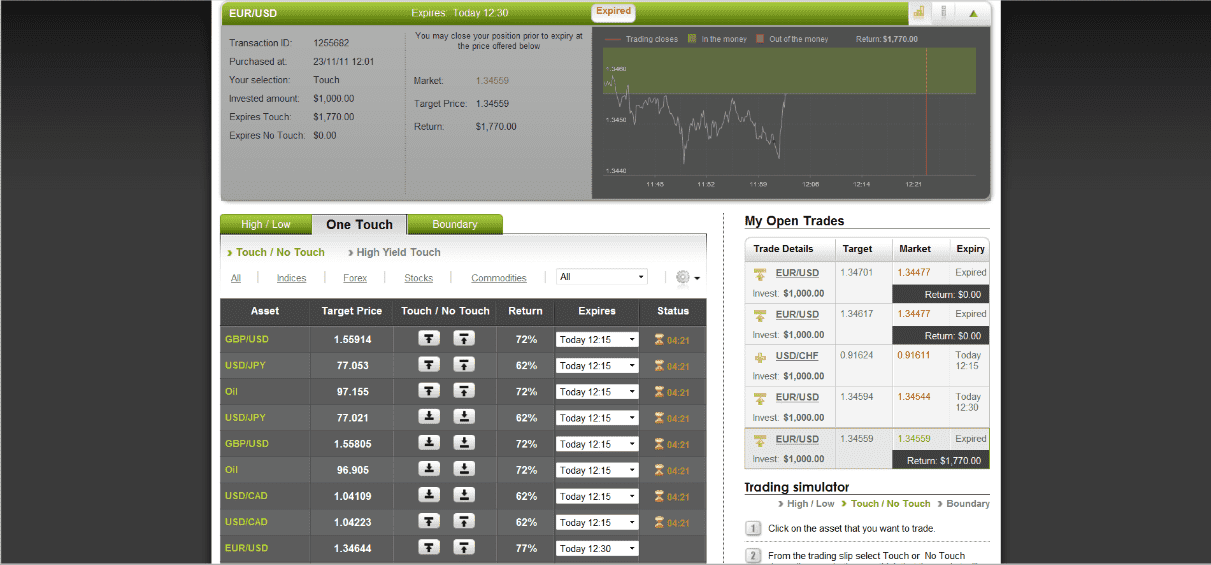Filter assets by Commodities
This screenshot has width=1211, height=565.
pos(499,278)
